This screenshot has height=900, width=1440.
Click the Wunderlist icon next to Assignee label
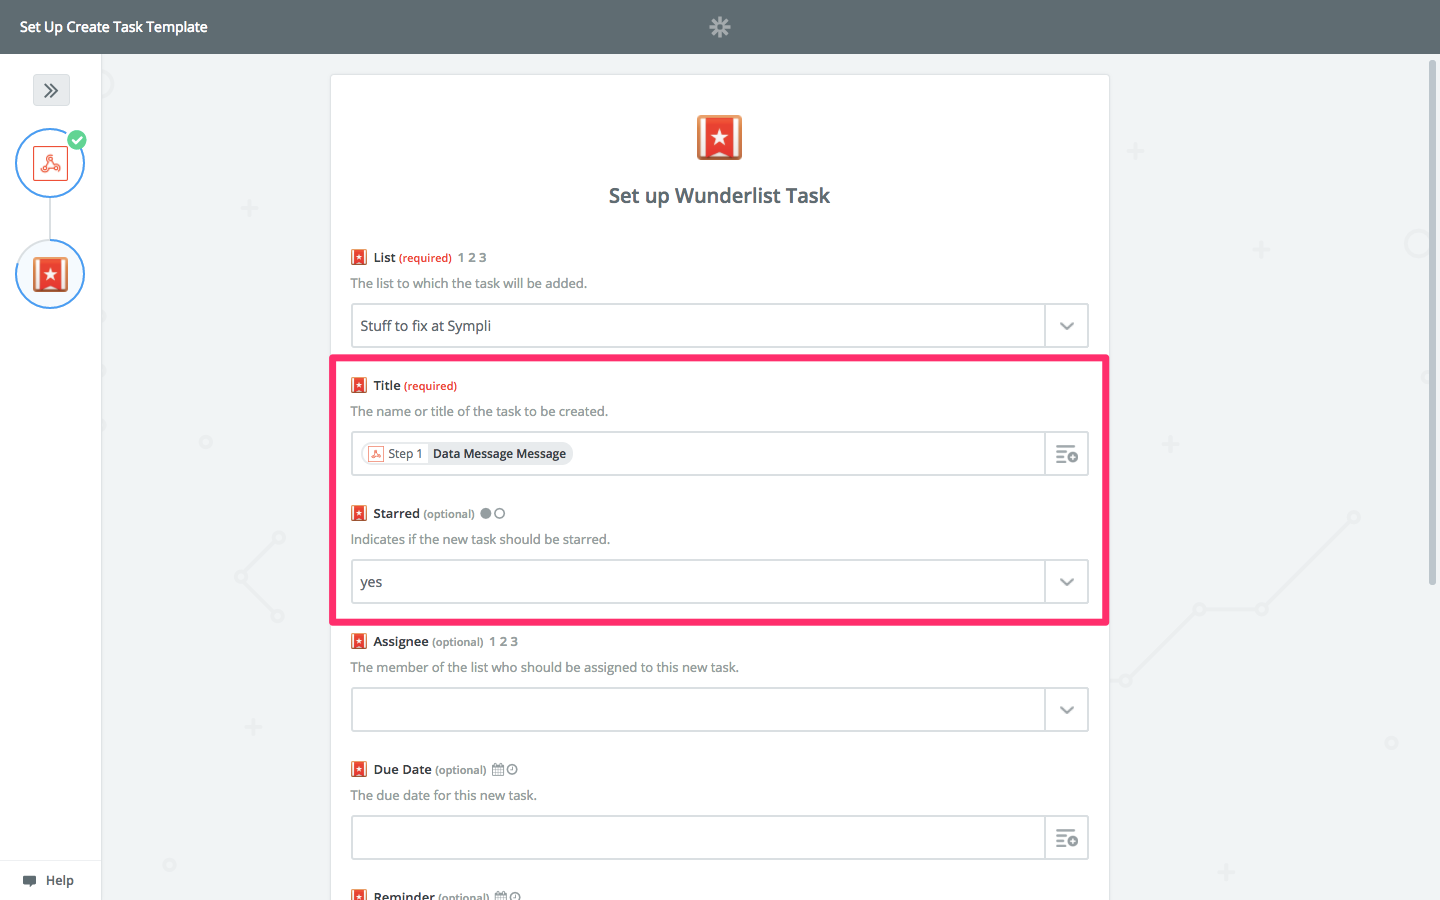(359, 641)
